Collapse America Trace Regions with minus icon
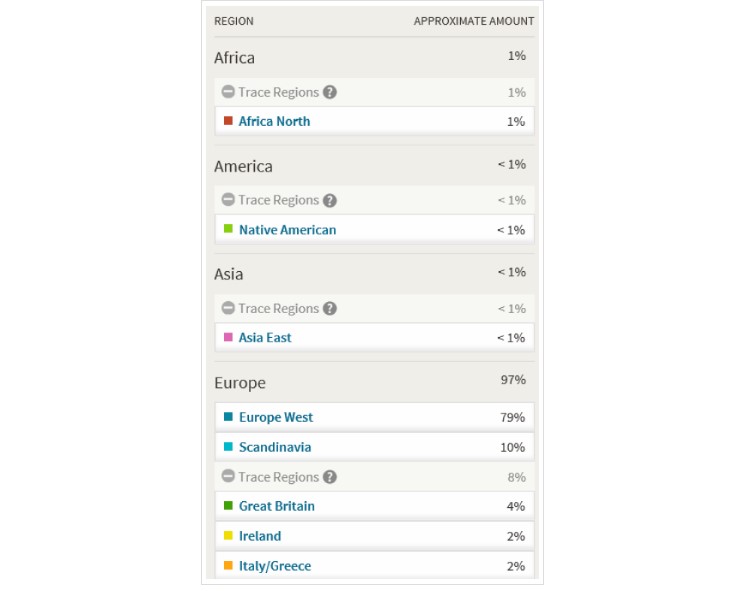Image resolution: width=747 pixels, height=591 pixels. click(x=228, y=200)
